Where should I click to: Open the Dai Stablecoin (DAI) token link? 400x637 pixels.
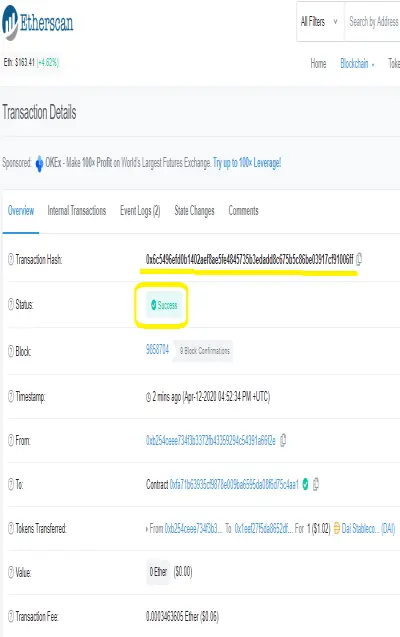pos(368,529)
